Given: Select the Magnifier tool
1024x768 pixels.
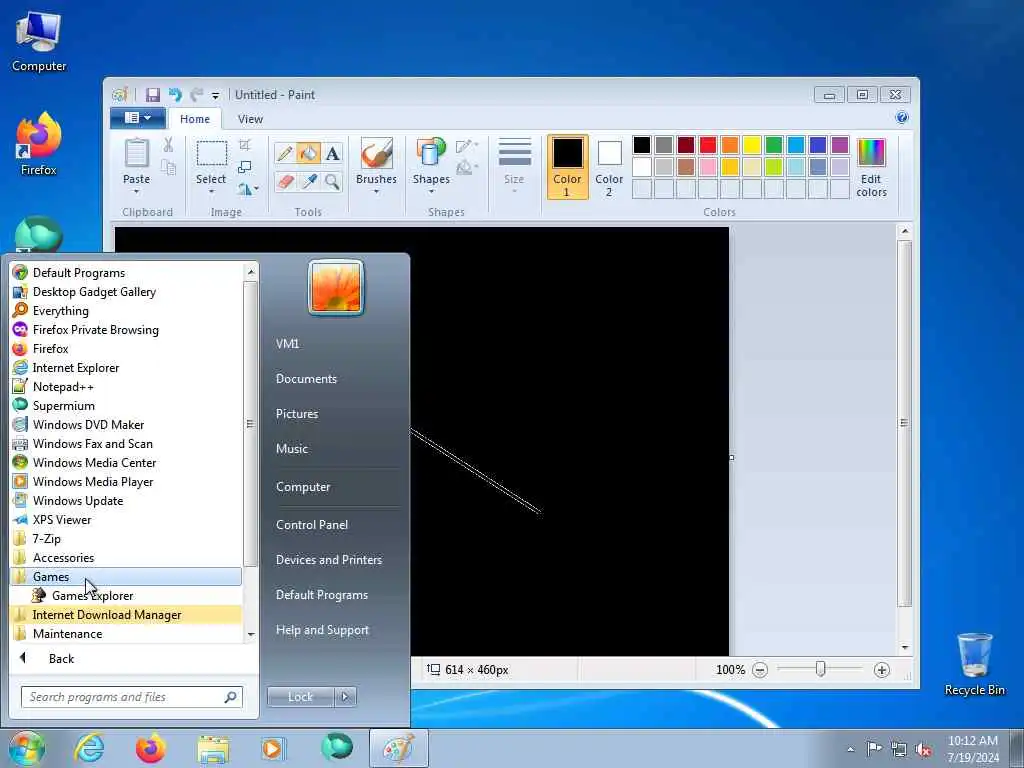Looking at the screenshot, I should click(x=332, y=181).
